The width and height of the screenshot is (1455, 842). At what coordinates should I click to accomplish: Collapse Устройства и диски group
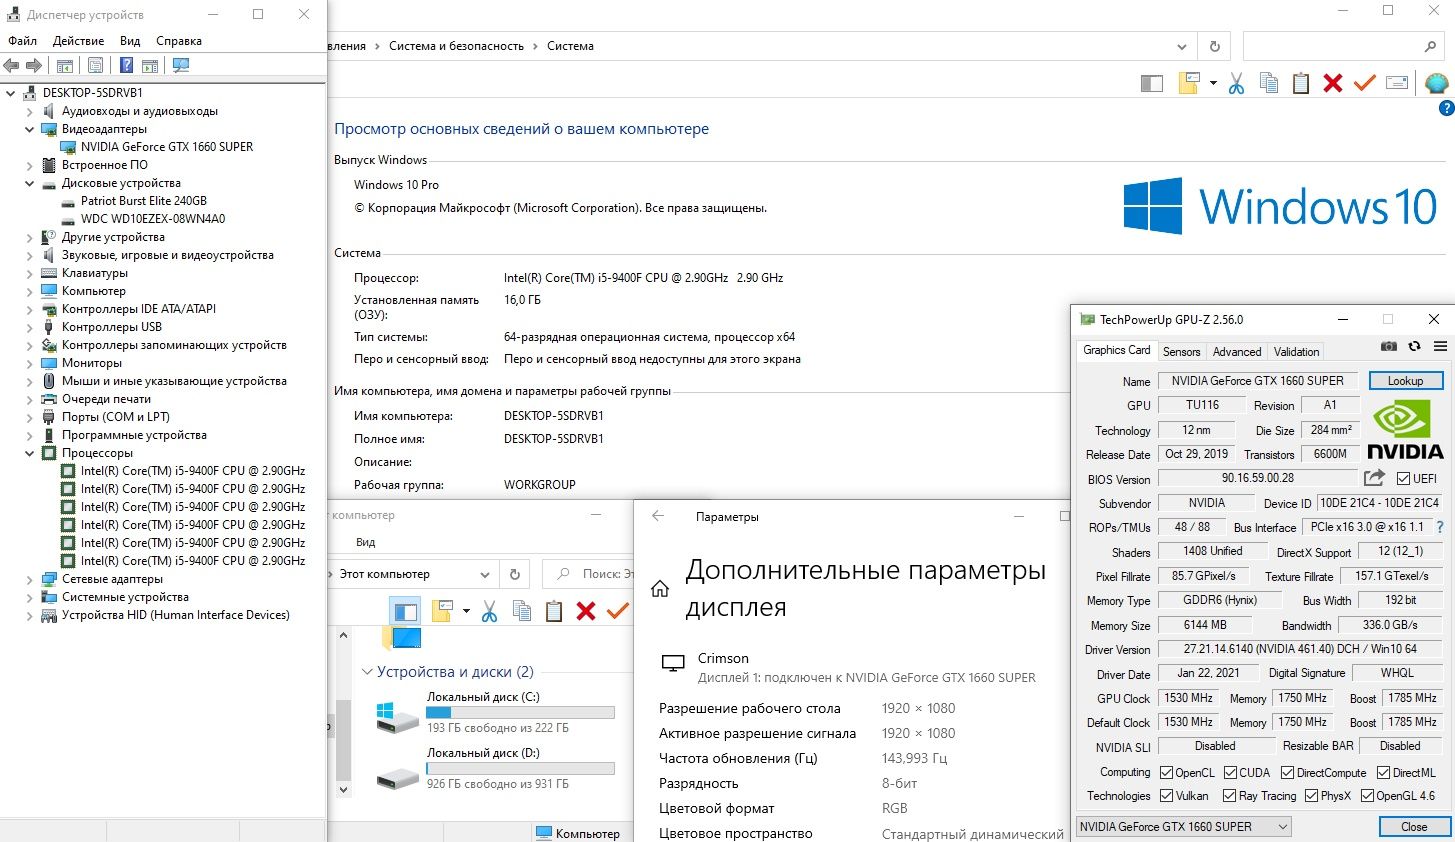[367, 672]
